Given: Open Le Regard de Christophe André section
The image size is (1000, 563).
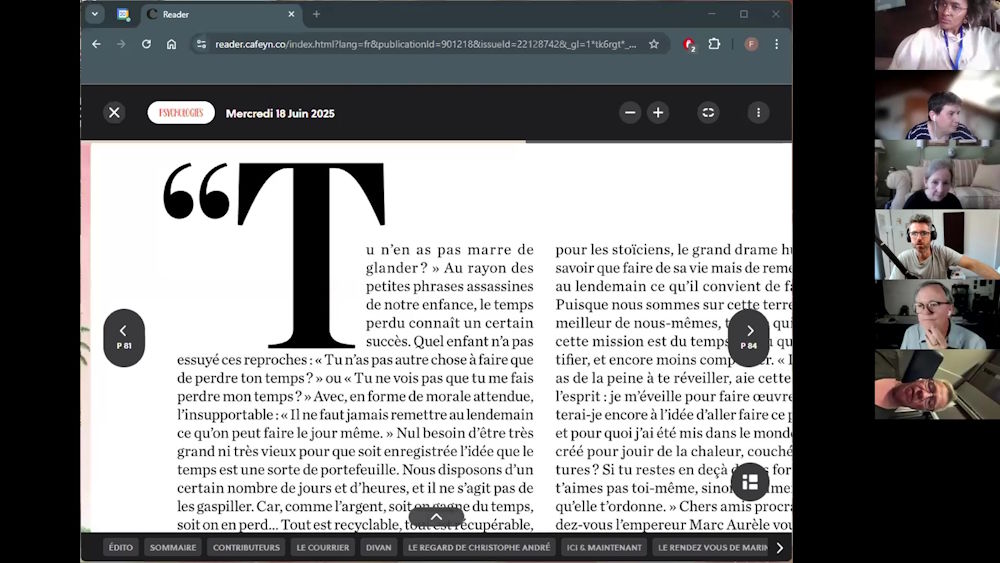Looking at the screenshot, I should tap(480, 547).
